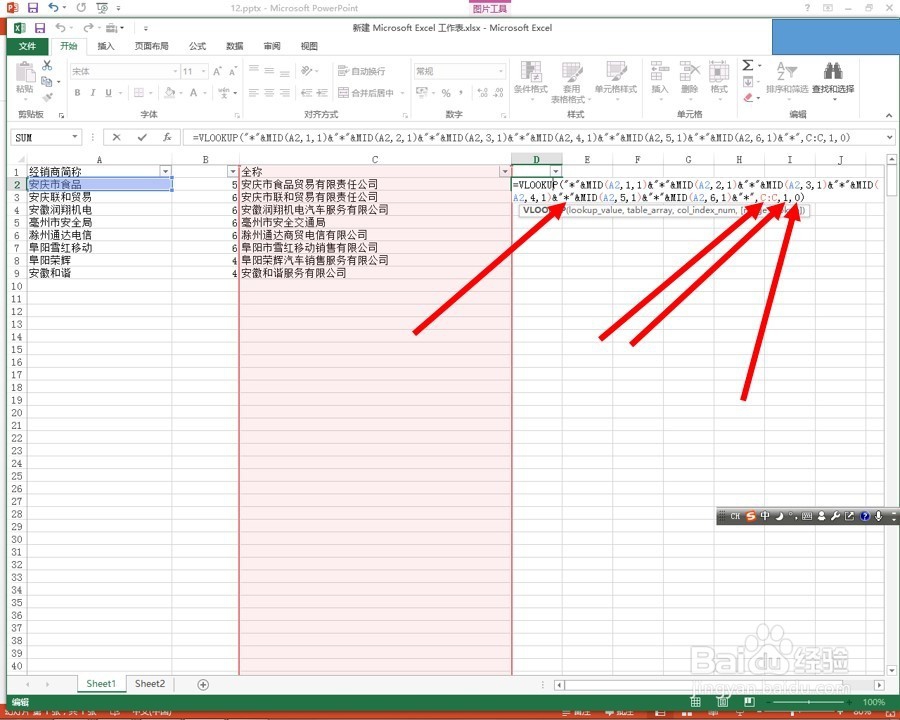Switch to View (视图) tab
The image size is (900, 720).
pos(309,46)
